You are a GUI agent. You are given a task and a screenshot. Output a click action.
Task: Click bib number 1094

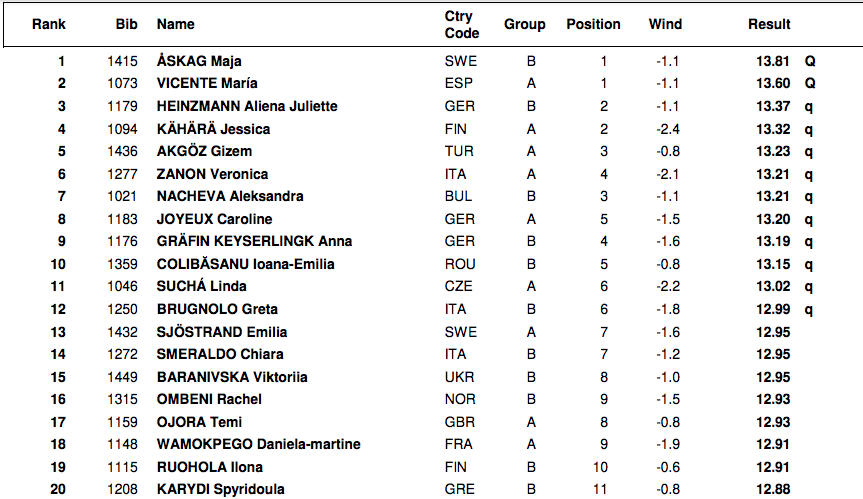coord(122,129)
